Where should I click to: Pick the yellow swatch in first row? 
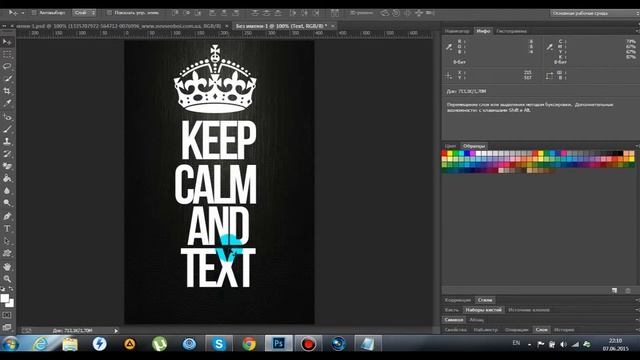[x=450, y=153]
